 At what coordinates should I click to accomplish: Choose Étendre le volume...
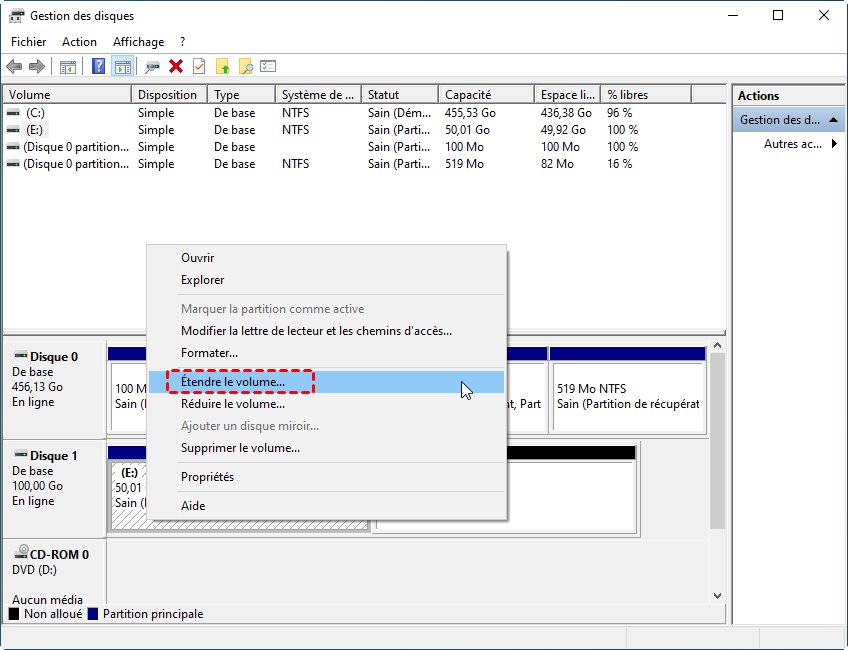click(327, 382)
